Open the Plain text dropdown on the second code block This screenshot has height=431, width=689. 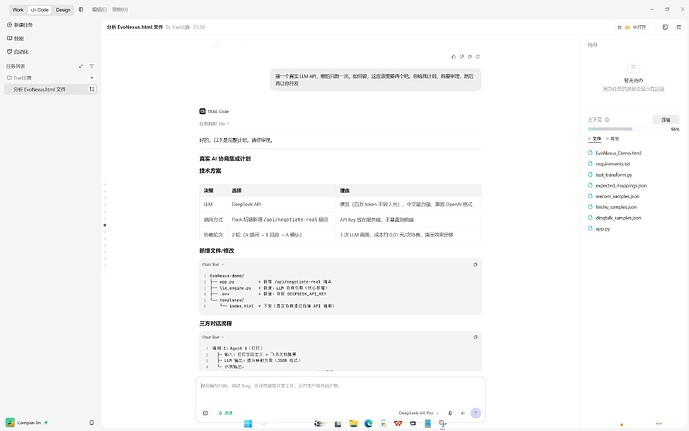(213, 337)
